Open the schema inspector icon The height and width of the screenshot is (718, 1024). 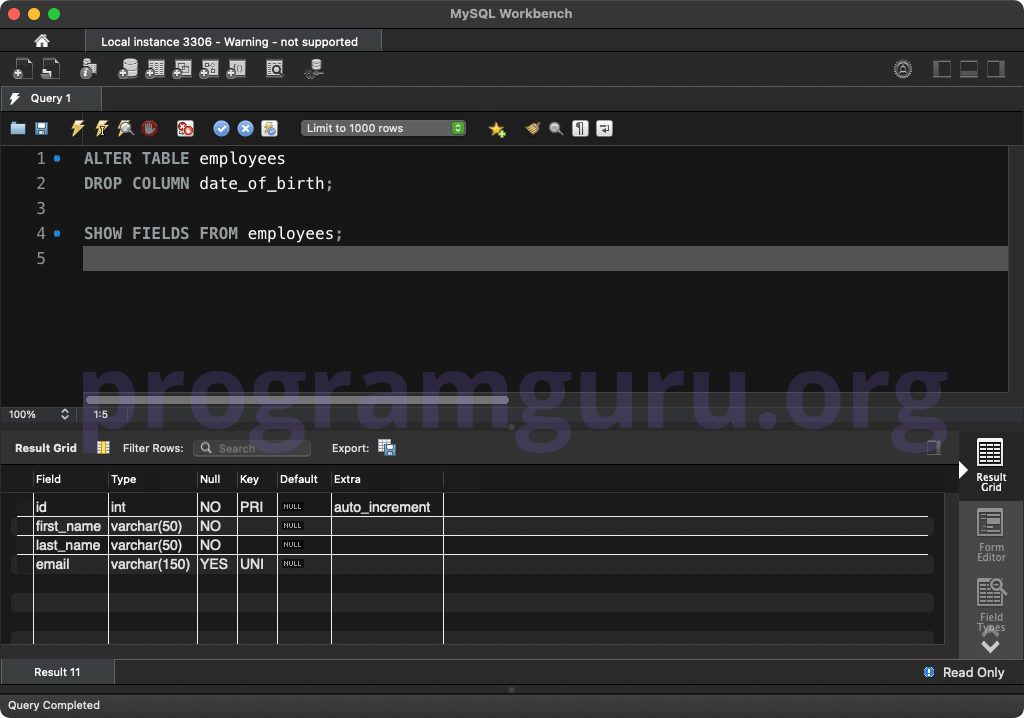tap(88, 69)
